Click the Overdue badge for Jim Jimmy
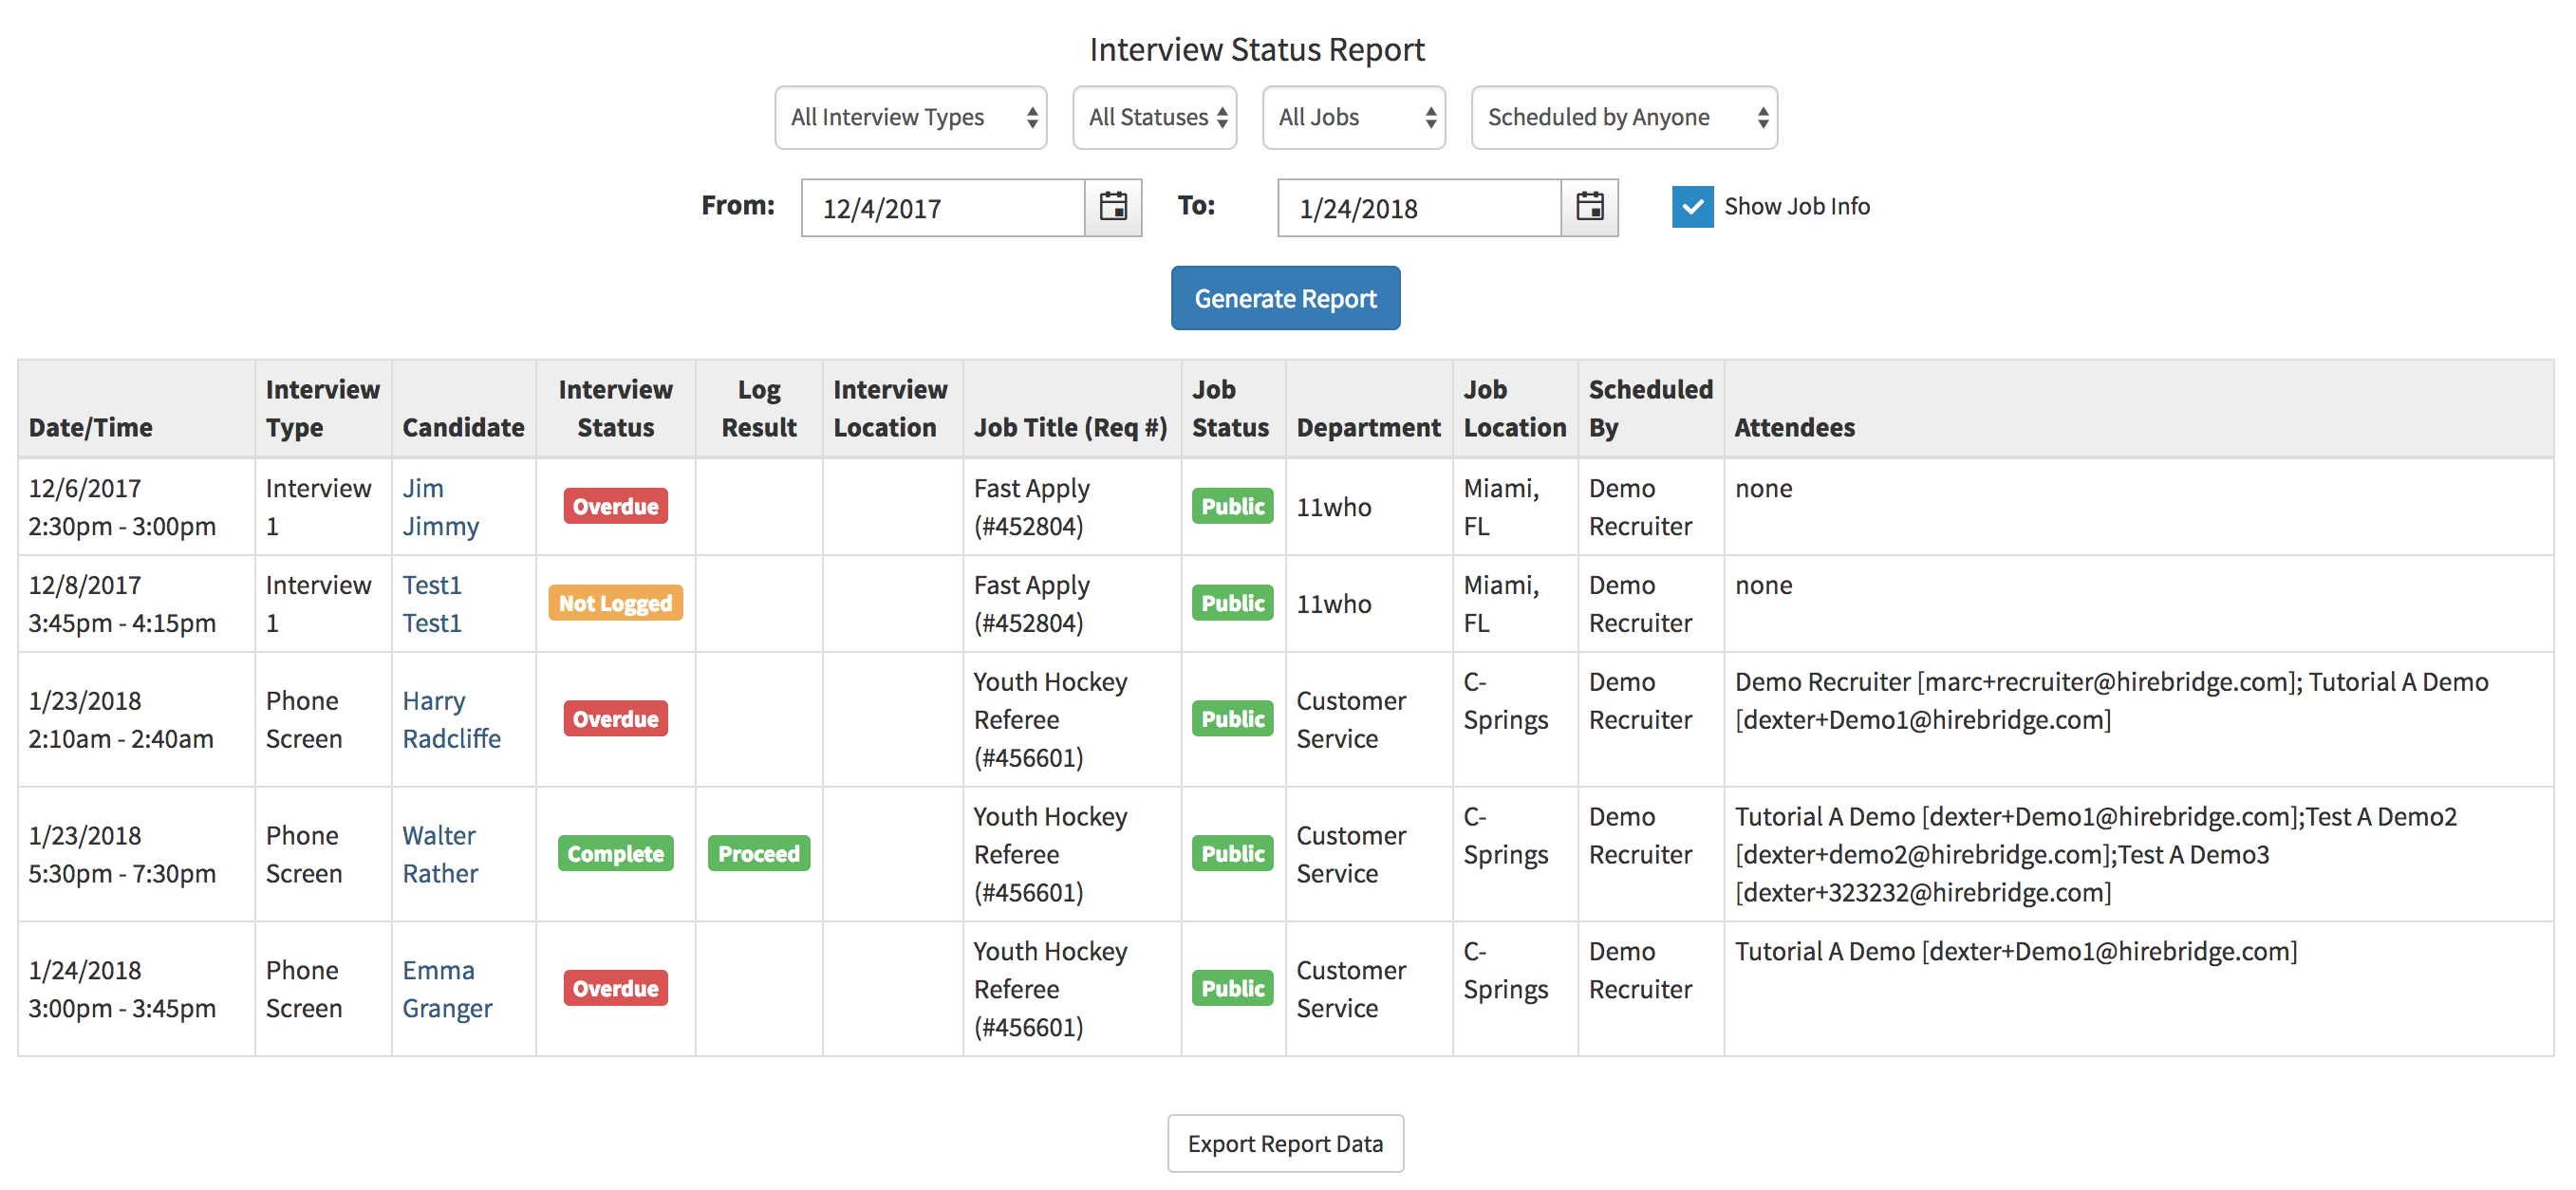 (x=614, y=506)
